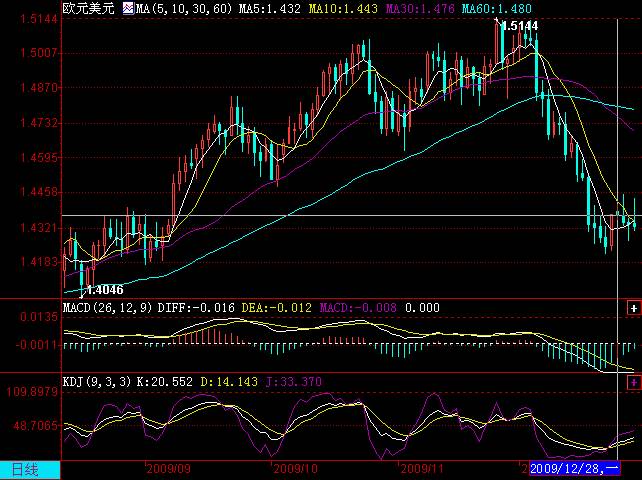642x480 pixels.
Task: Click the cyan MA60:1.480 label
Action: pyautogui.click(x=497, y=8)
